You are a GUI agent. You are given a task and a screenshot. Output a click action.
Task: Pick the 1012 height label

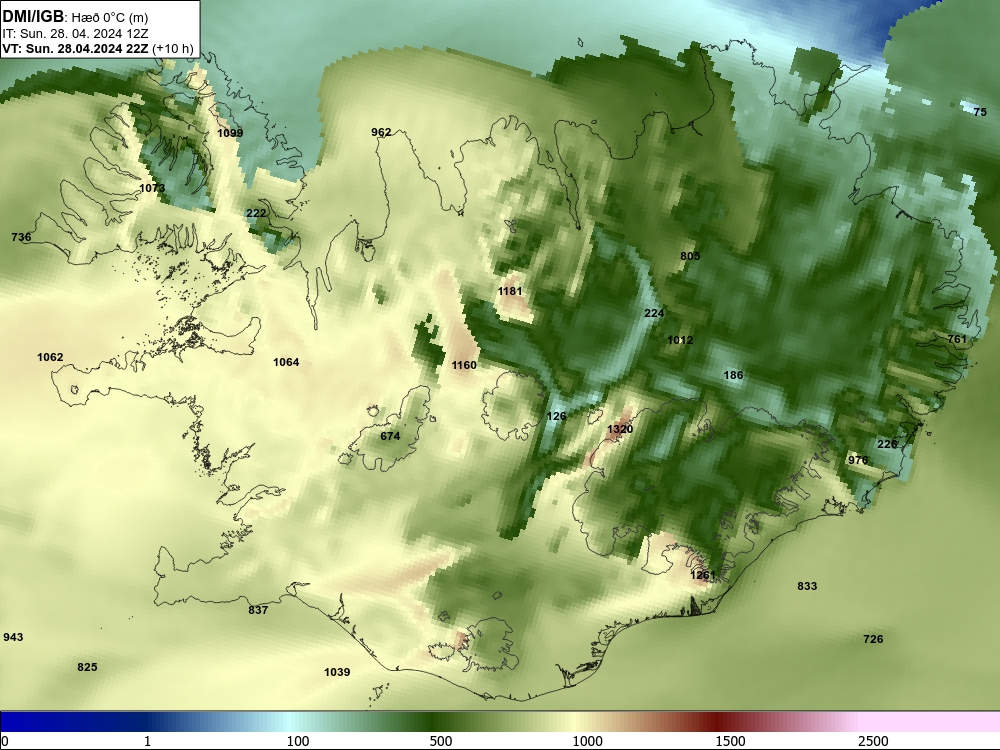point(680,340)
